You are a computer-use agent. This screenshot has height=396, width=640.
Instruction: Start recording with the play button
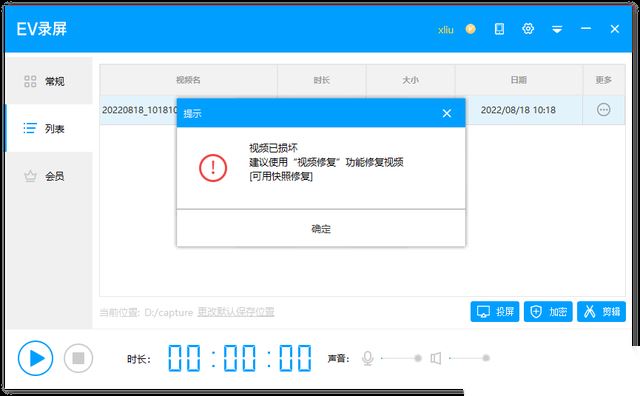click(x=36, y=358)
